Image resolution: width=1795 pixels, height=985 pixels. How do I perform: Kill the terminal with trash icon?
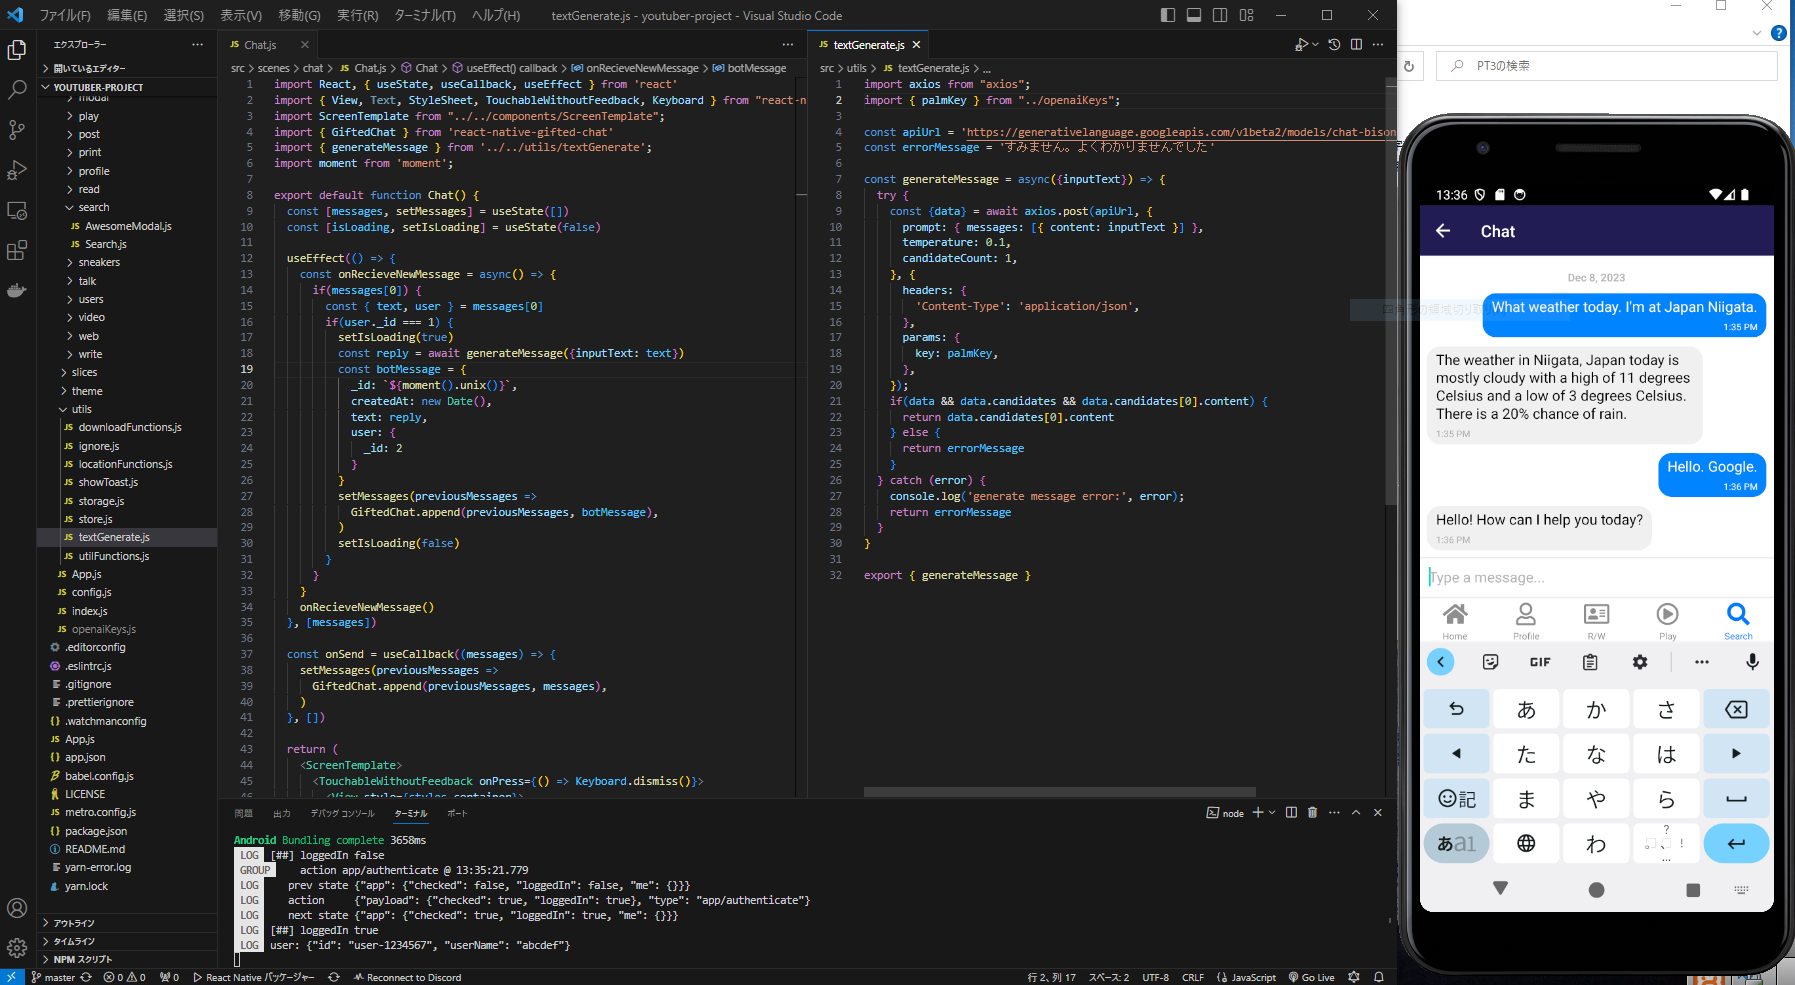click(x=1312, y=813)
